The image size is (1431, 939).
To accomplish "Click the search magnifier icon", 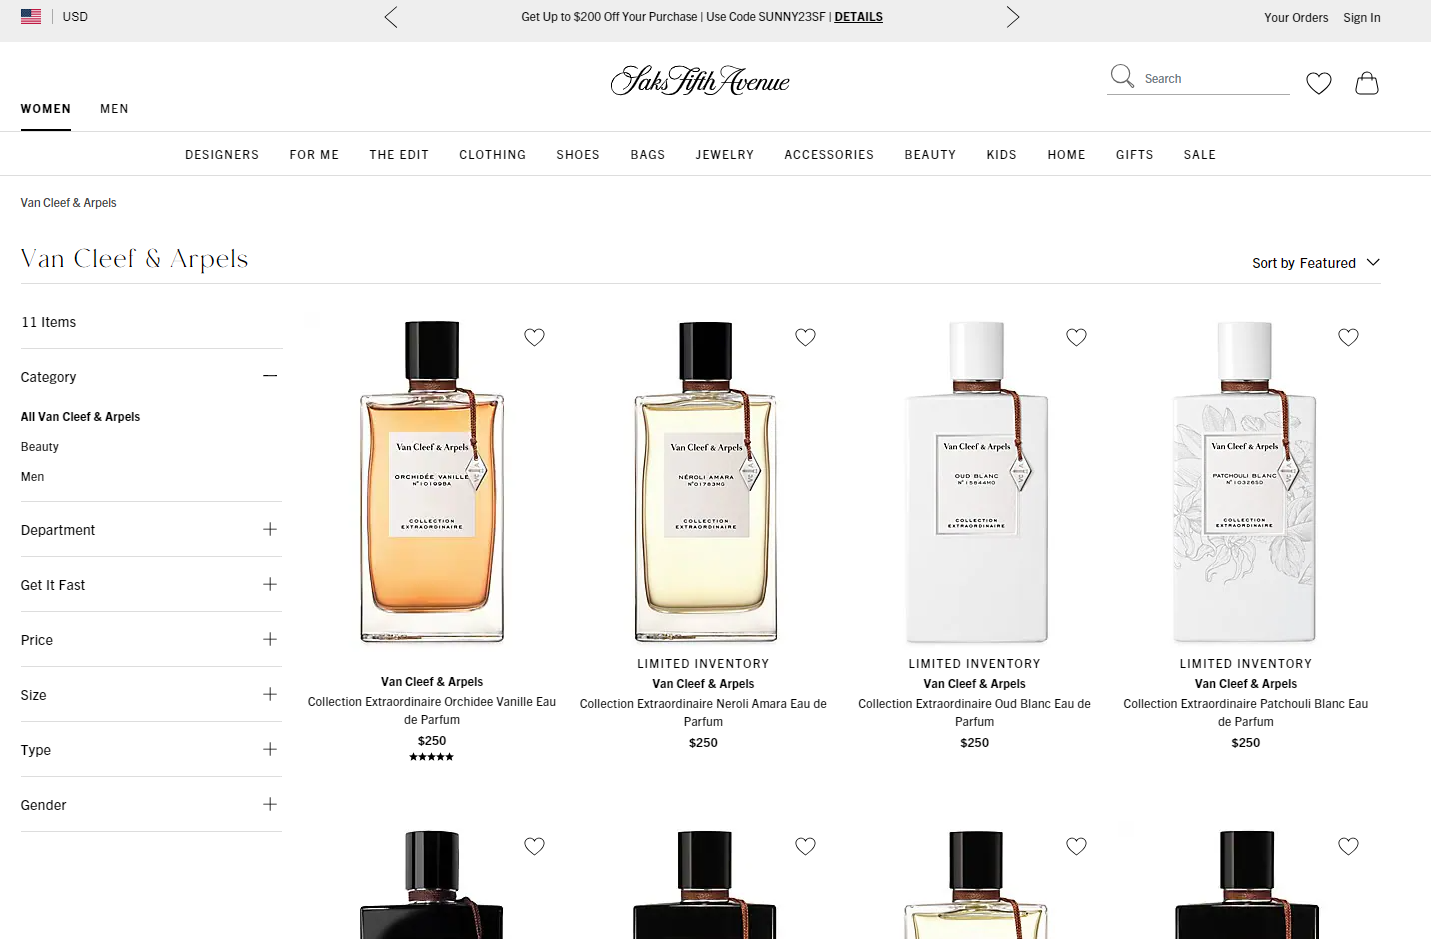I will 1122,77.
